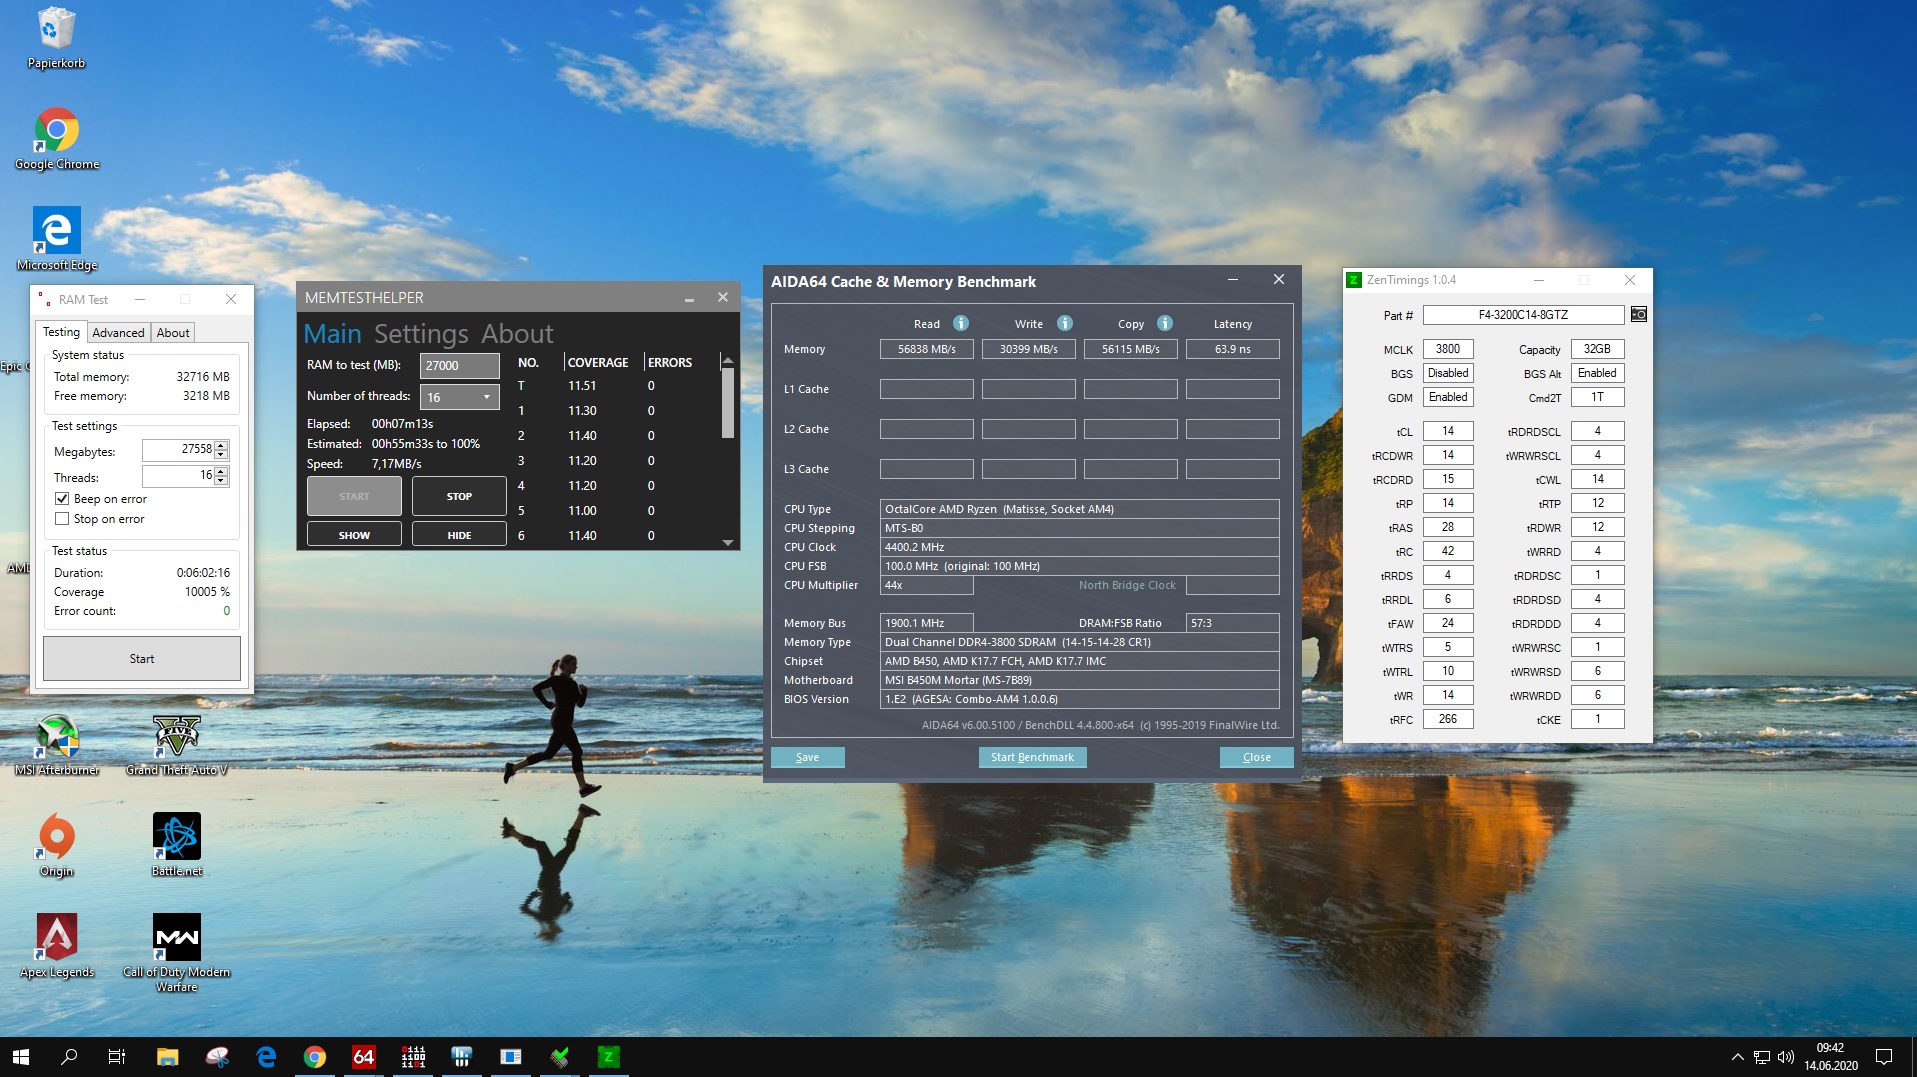Click the coverage list scroll-down arrow in MemTestHelper
Screen dimensions: 1917x1077
728,542
